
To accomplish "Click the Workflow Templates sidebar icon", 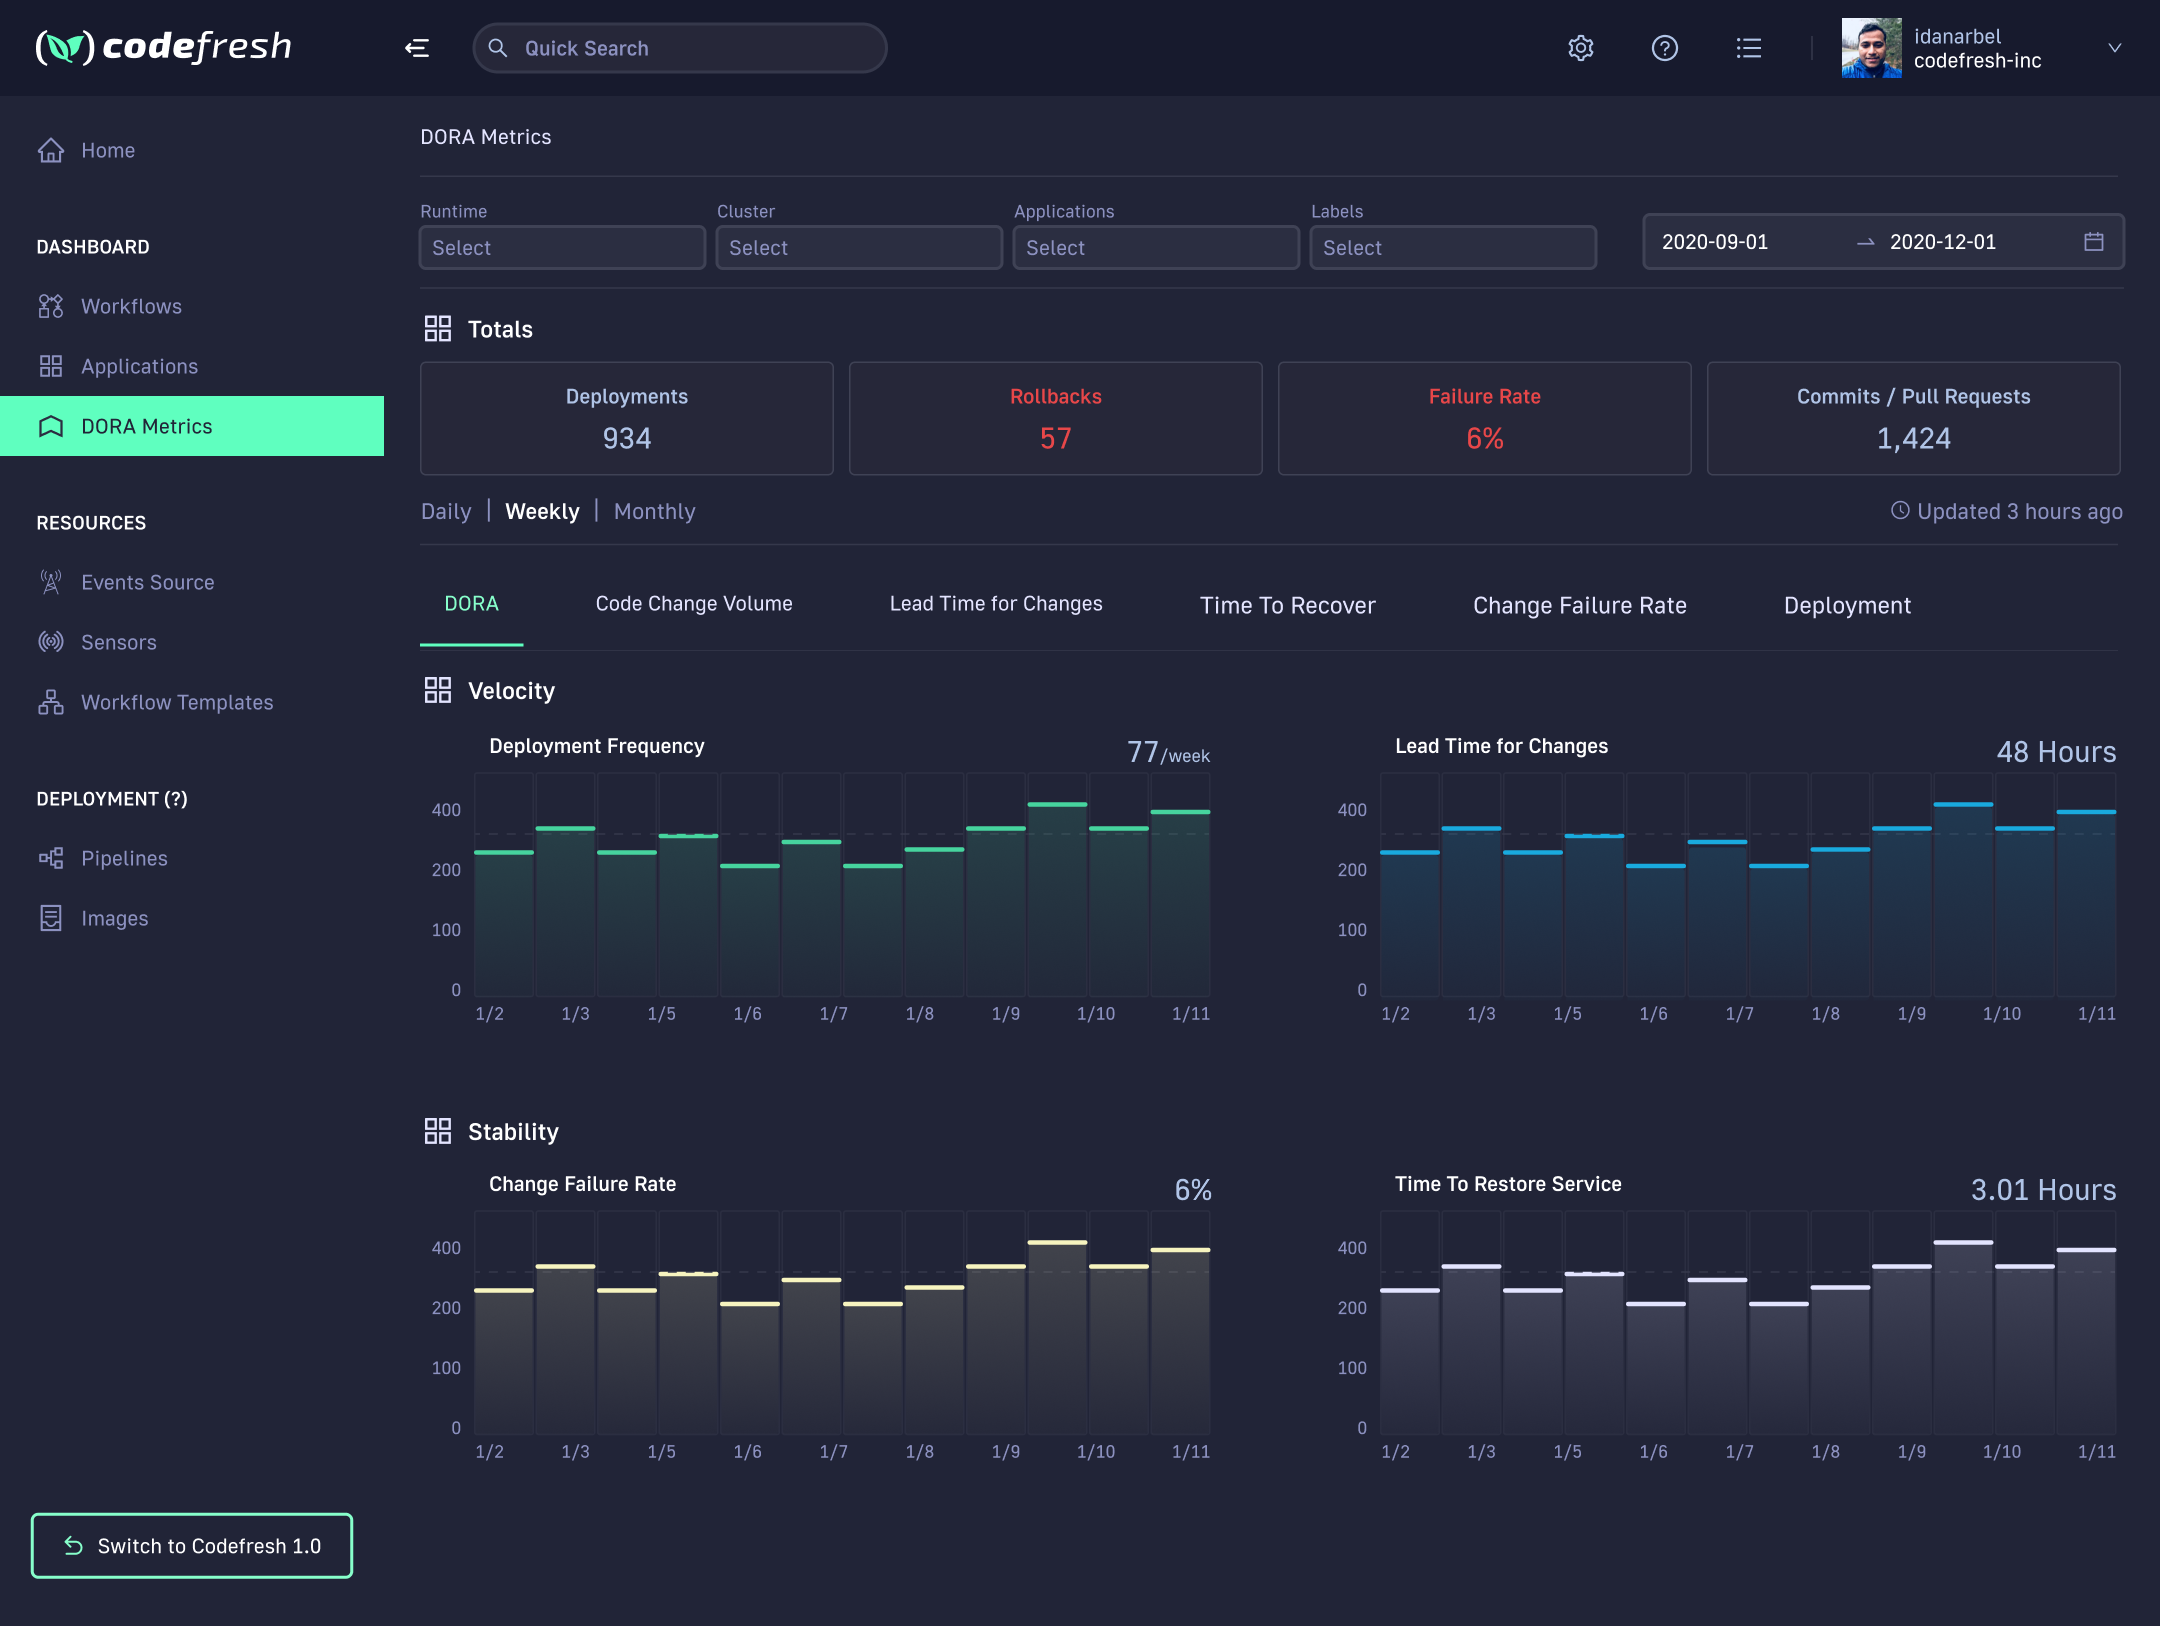I will tap(51, 702).
